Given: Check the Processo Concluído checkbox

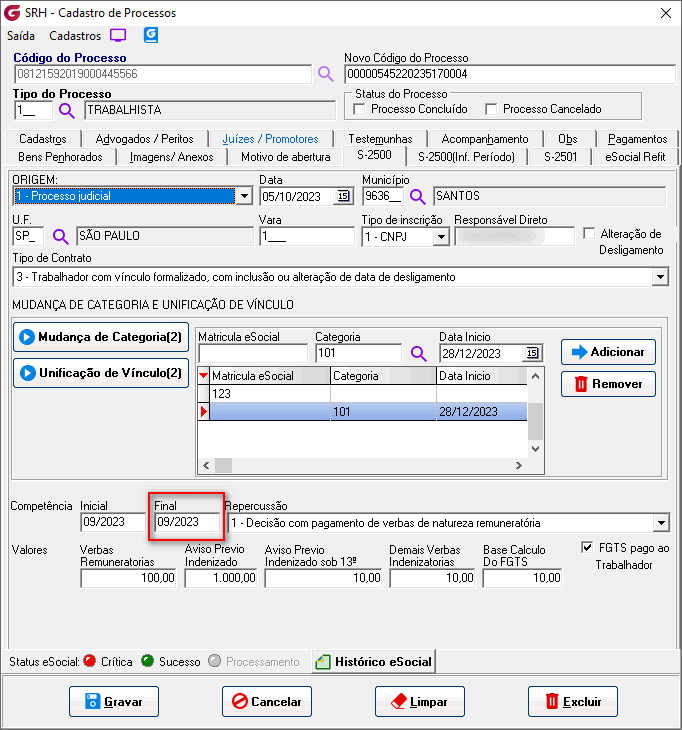Looking at the screenshot, I should pos(360,109).
